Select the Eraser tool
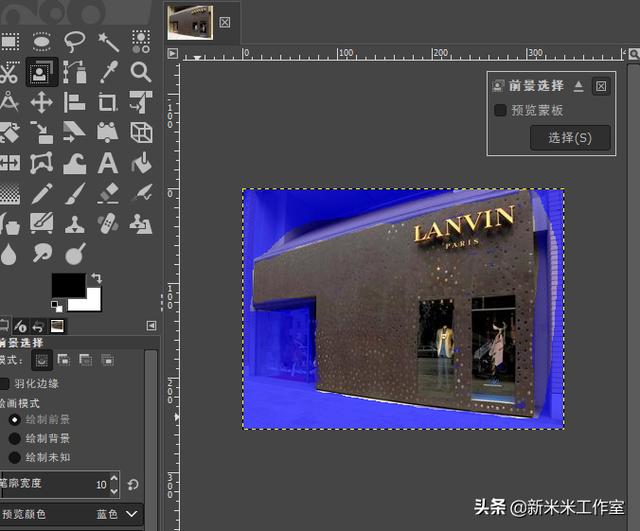This screenshot has height=531, width=640. [108, 193]
